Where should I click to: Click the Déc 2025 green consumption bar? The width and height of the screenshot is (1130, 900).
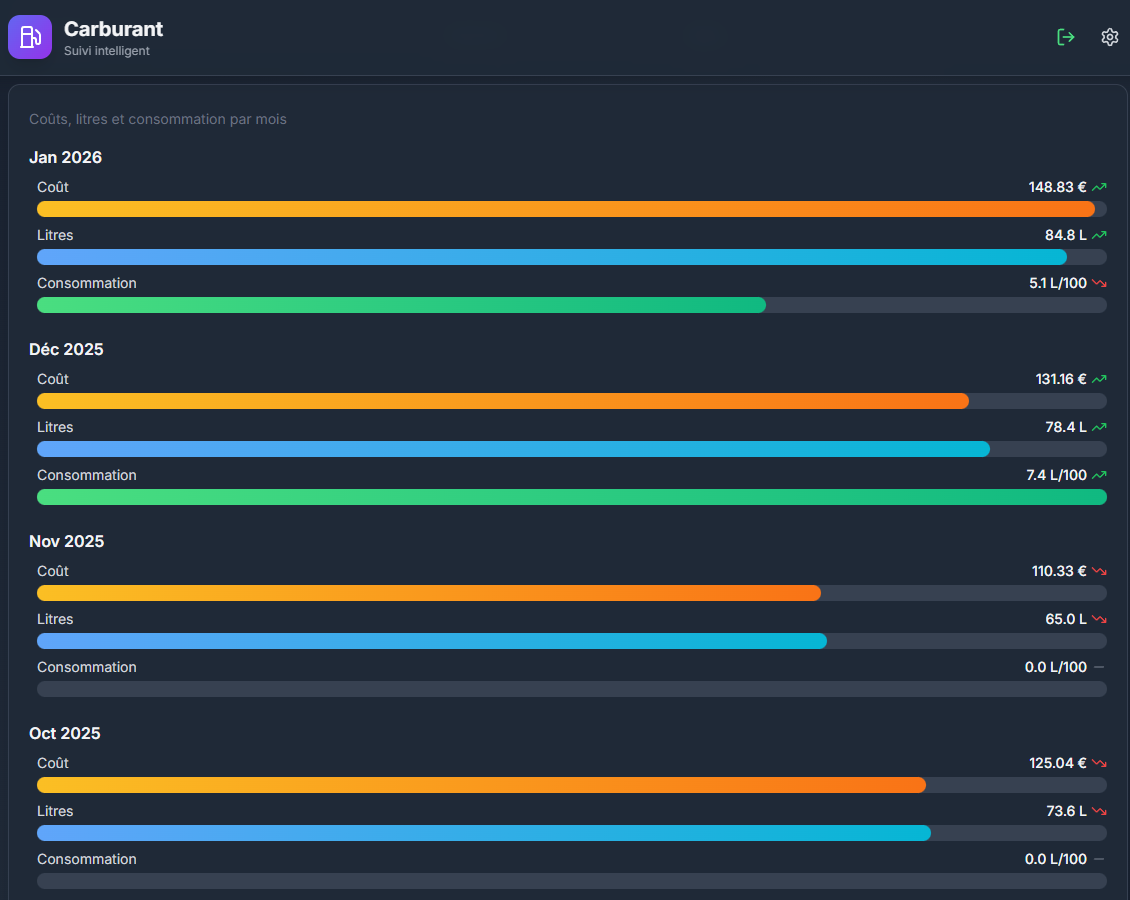click(571, 497)
